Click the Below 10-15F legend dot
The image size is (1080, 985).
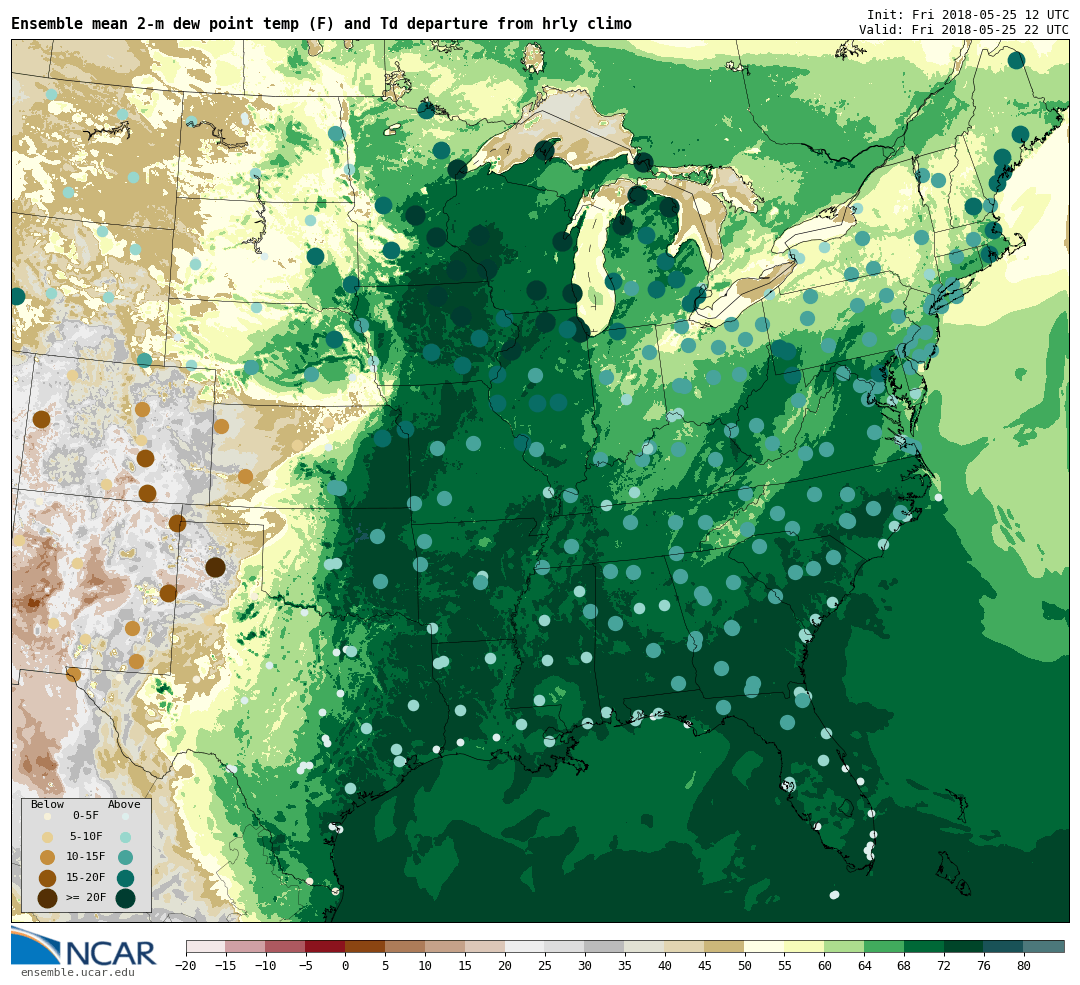(47, 857)
